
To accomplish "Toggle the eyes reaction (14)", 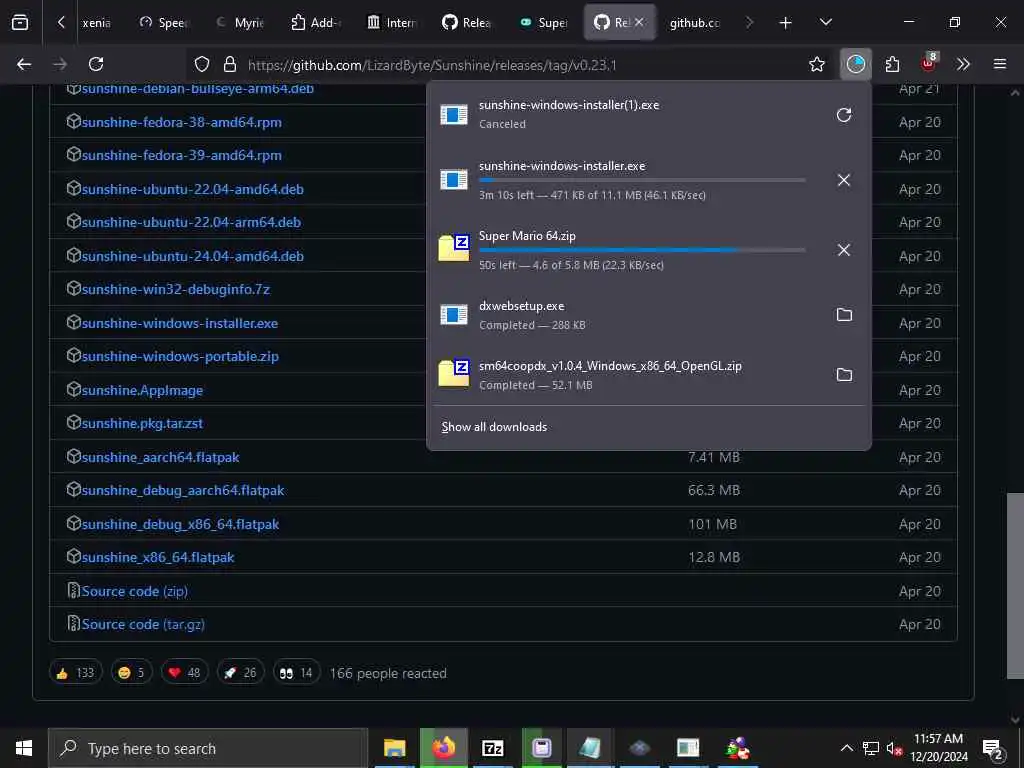I will click(x=296, y=673).
